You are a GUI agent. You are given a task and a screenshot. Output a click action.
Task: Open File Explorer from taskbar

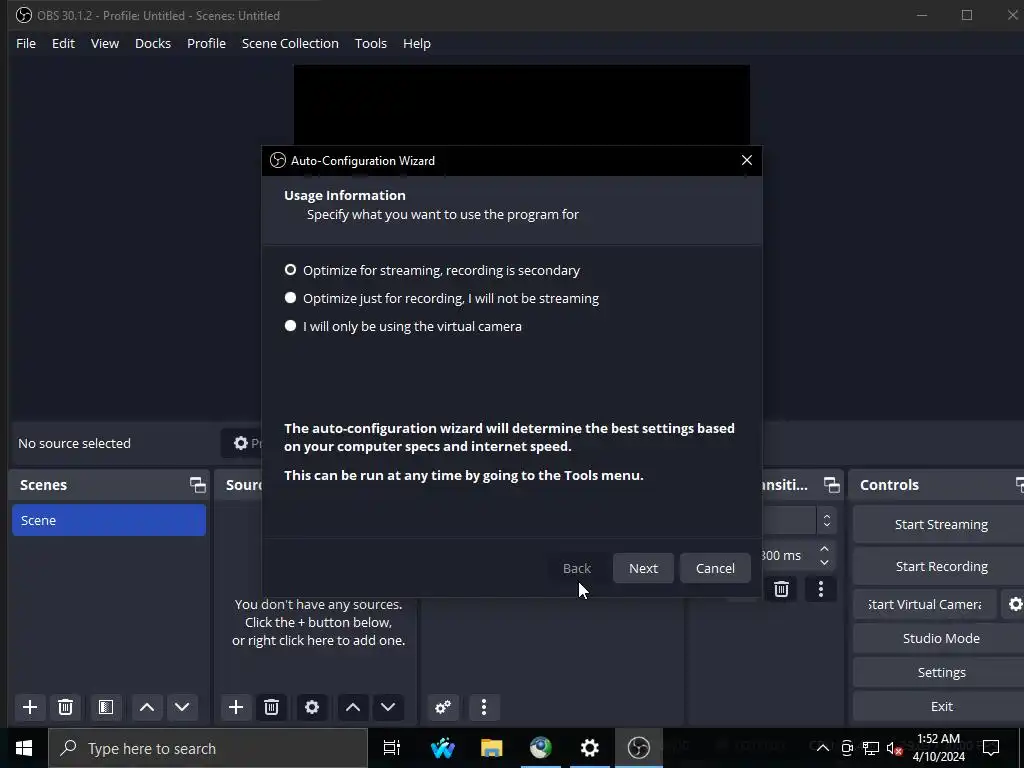[491, 748]
